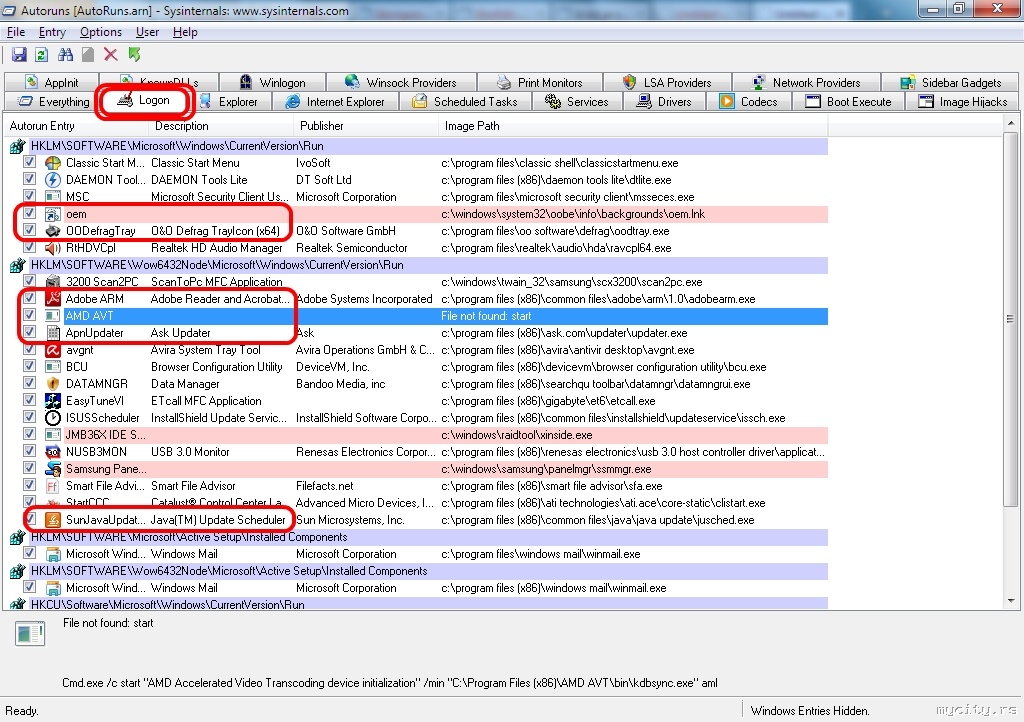Image resolution: width=1024 pixels, height=722 pixels.
Task: Click the Classic Start Menu shell icon
Action: [x=52, y=163]
